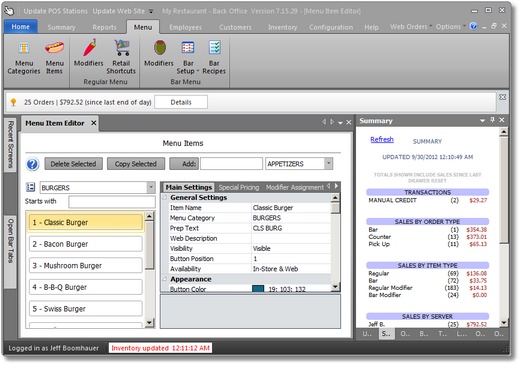520x365 pixels.
Task: Pin the Summary panel
Action: coord(492,120)
